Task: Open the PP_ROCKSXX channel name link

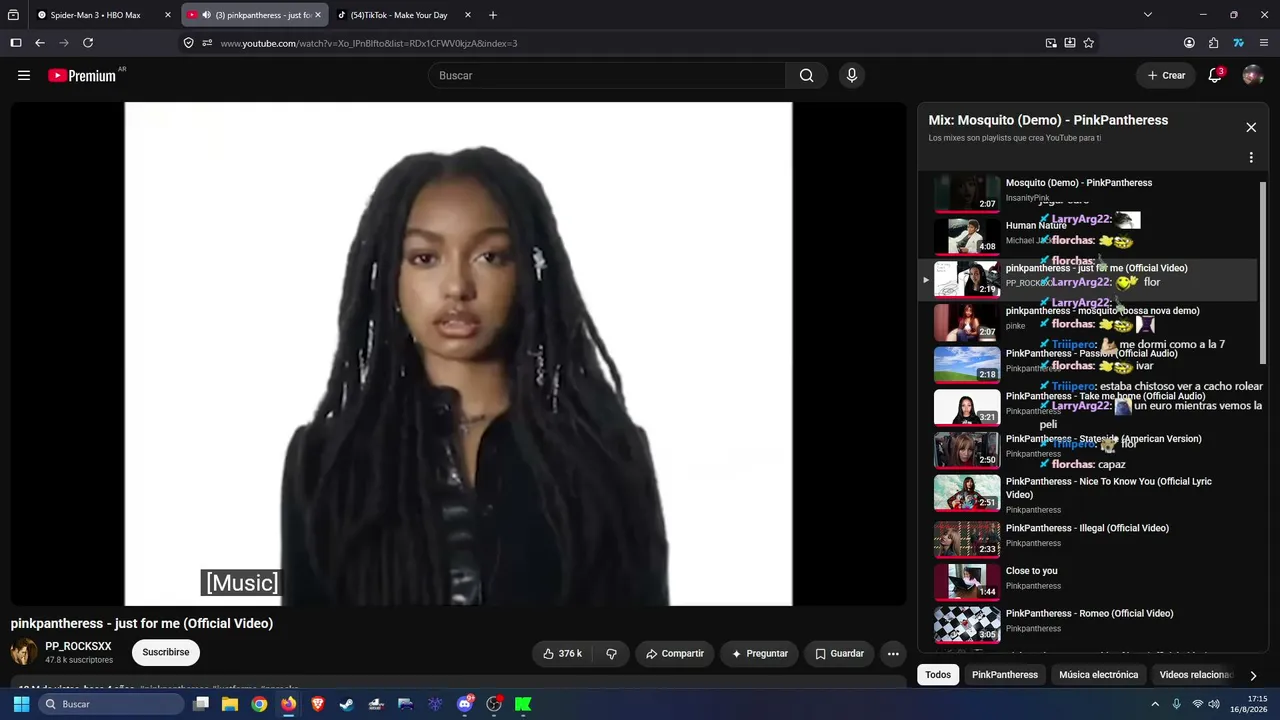Action: (x=78, y=646)
